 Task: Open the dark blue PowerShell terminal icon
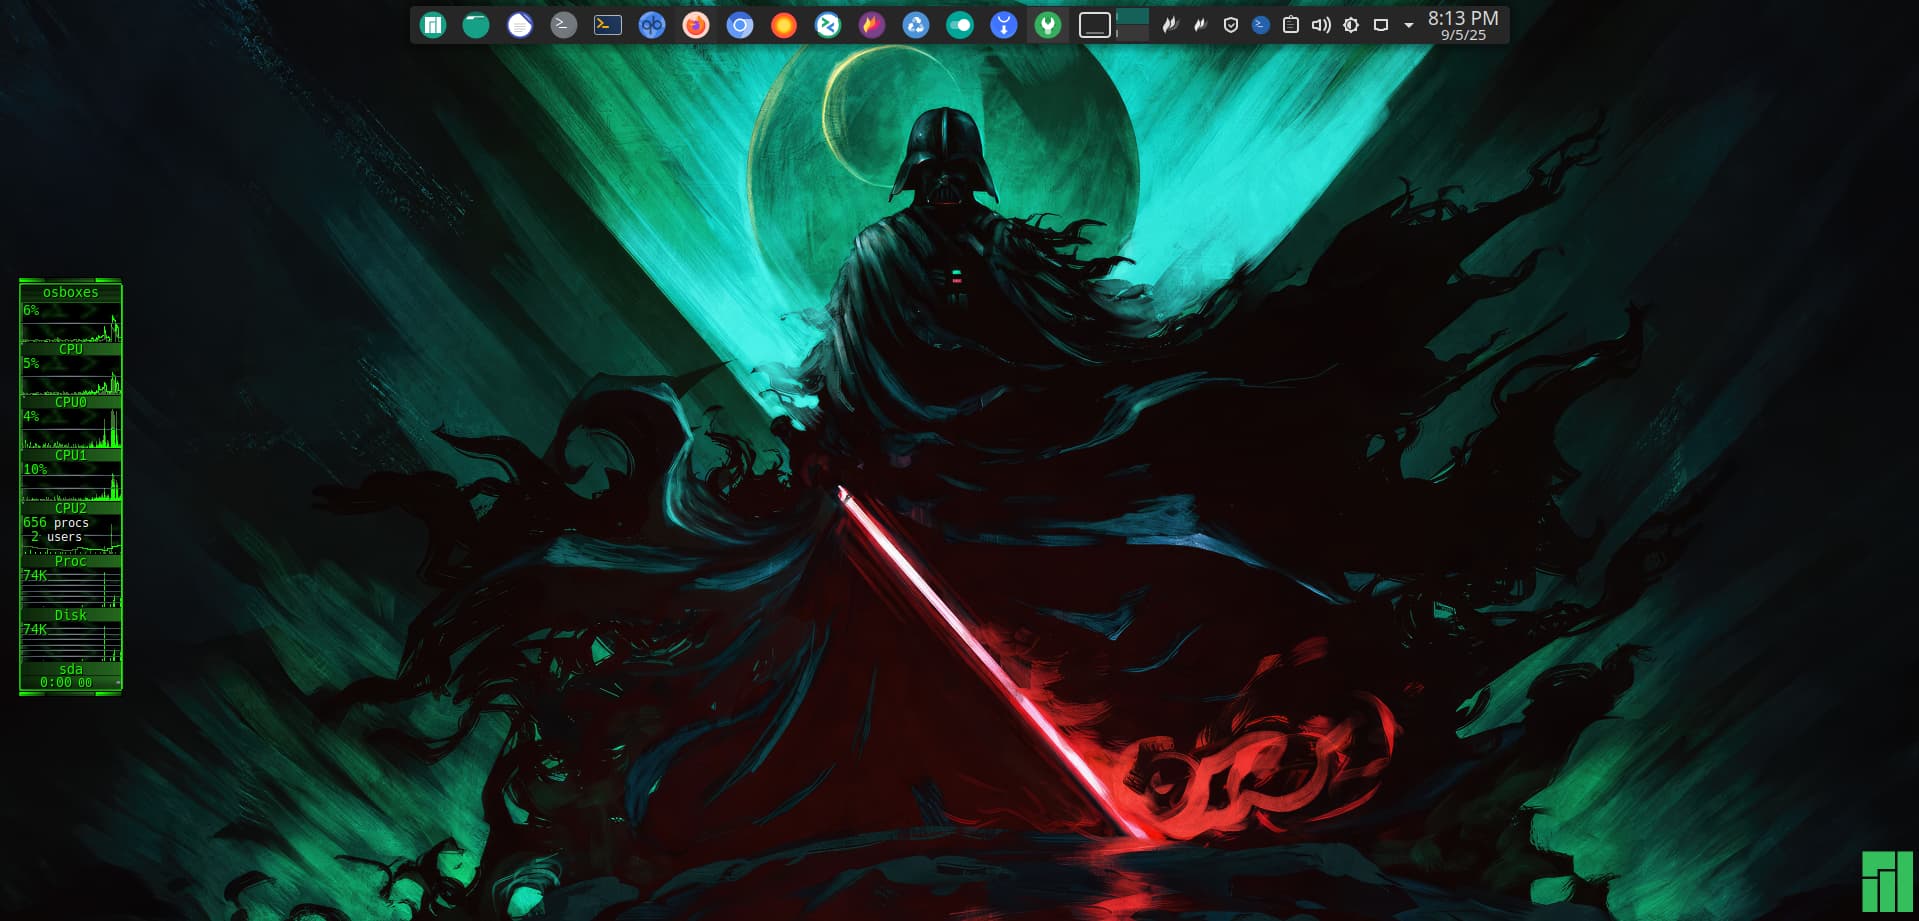coord(608,25)
